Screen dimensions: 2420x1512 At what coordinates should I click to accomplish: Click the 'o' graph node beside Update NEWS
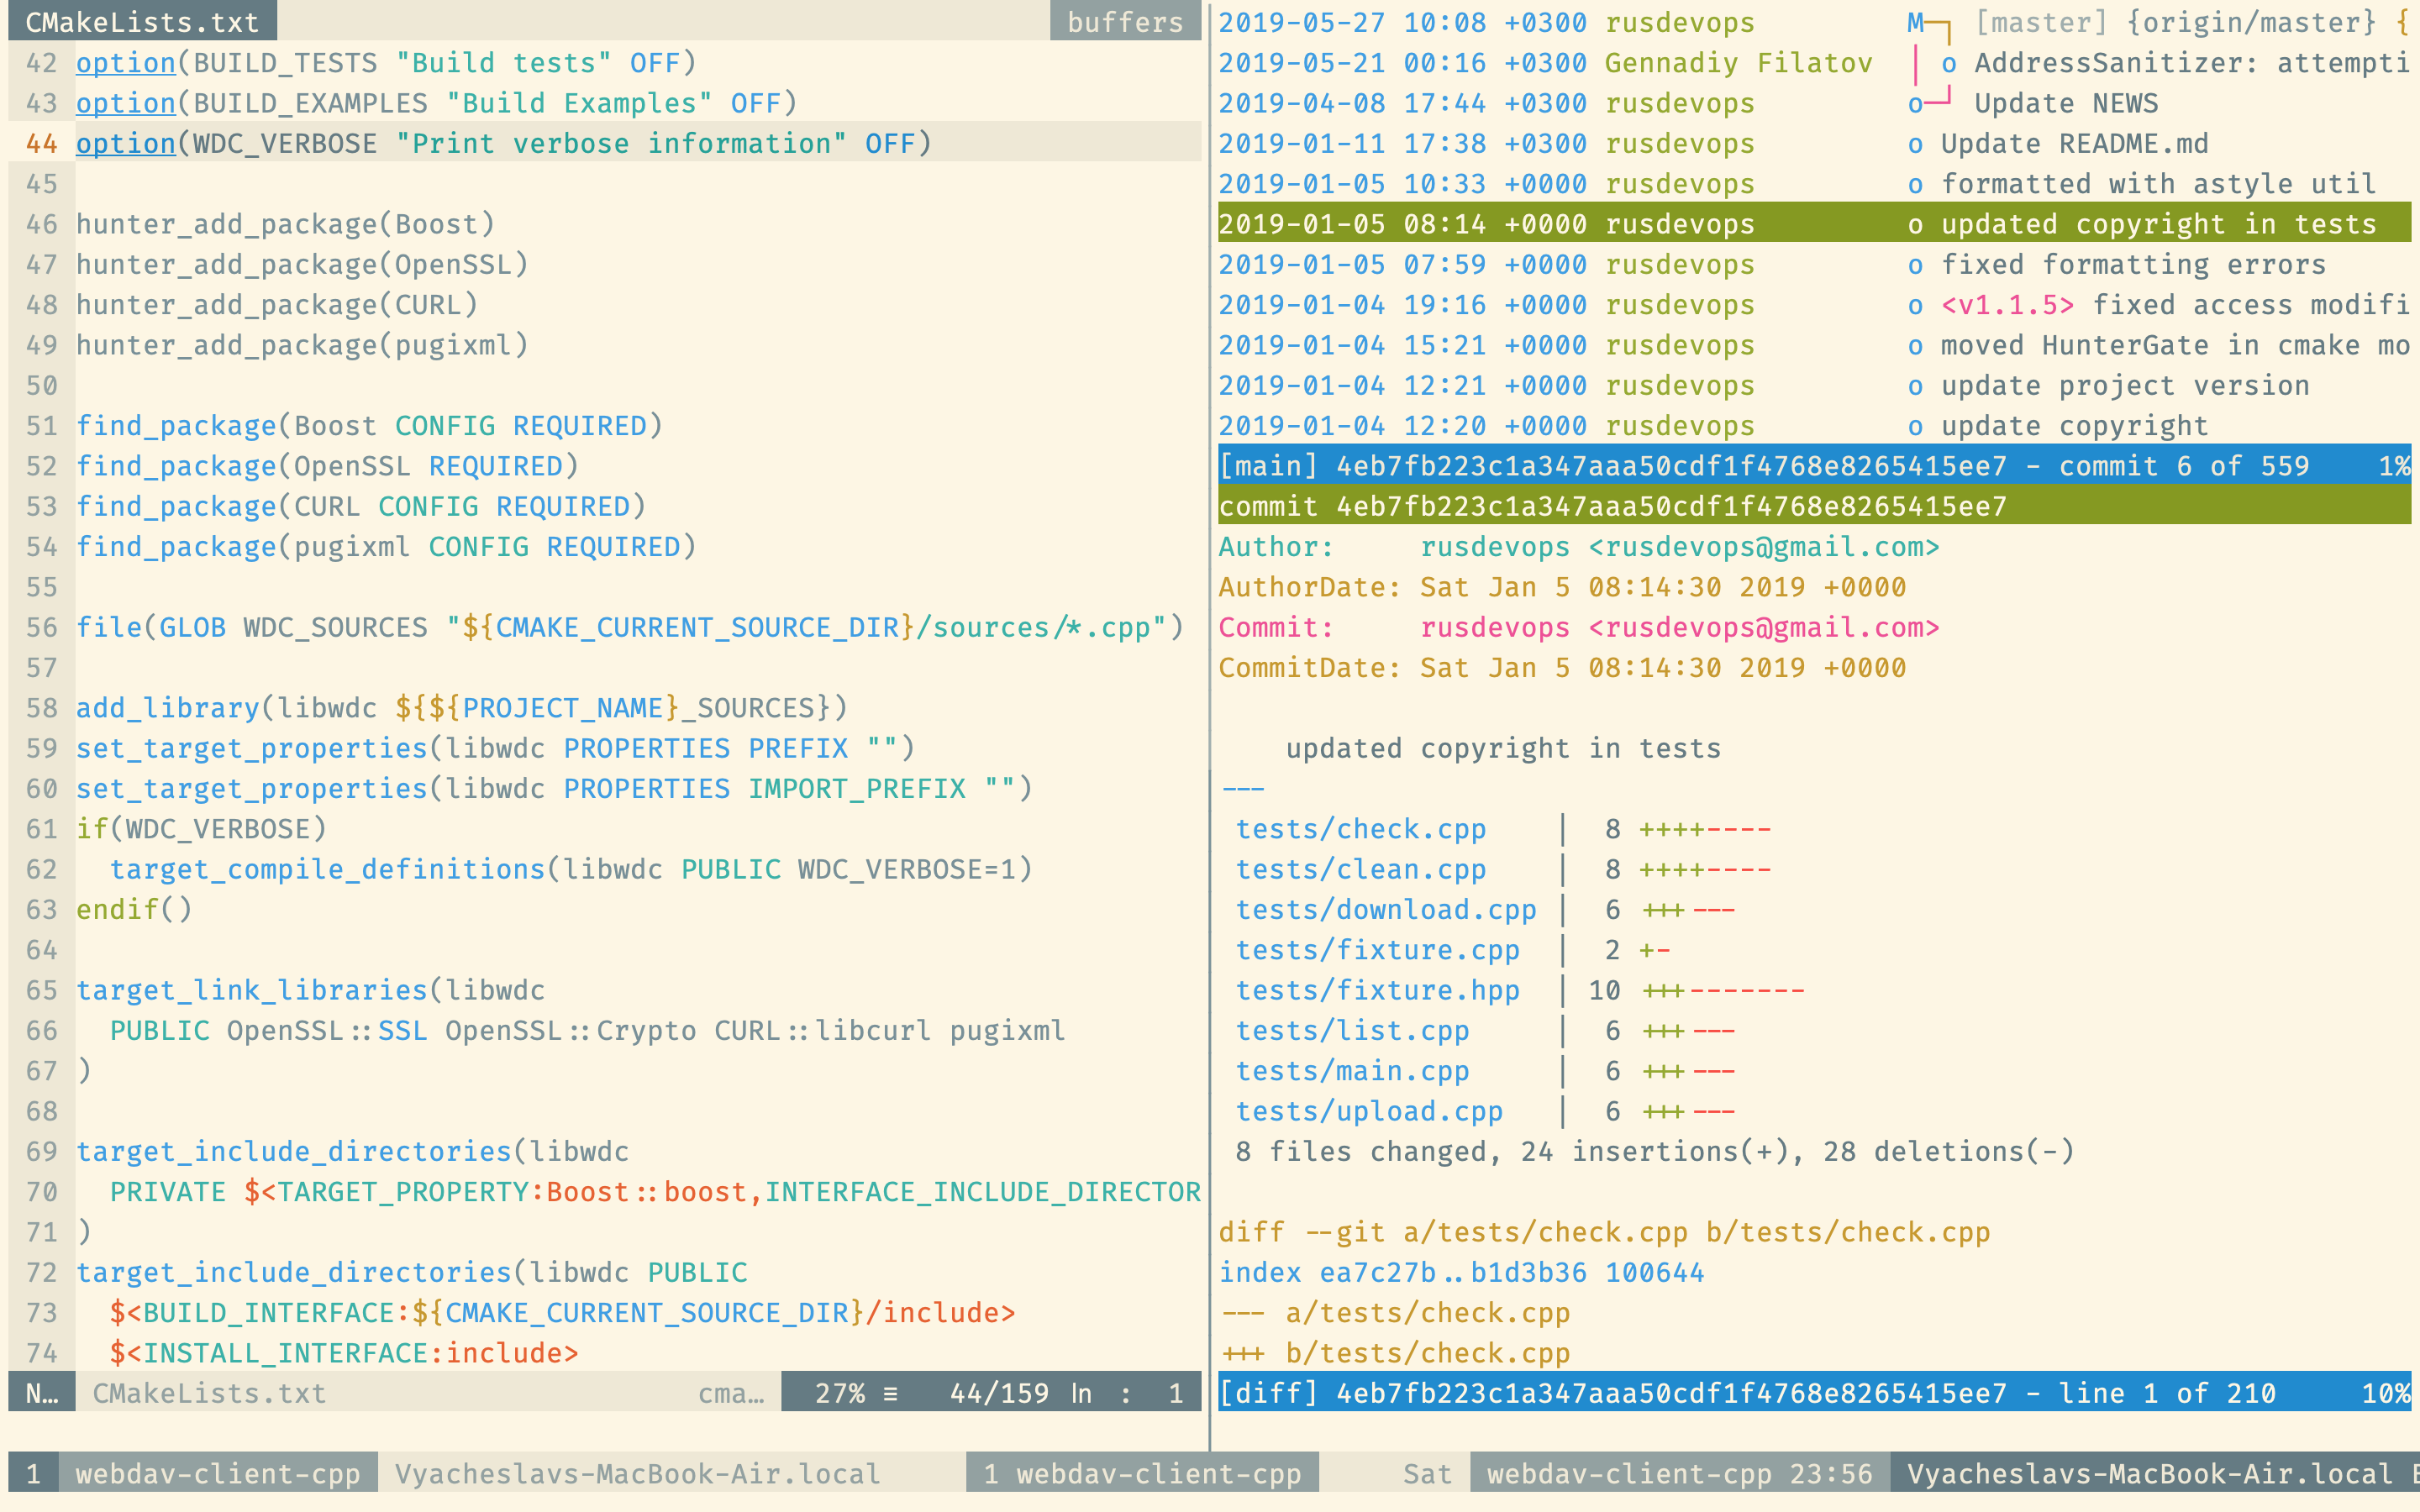point(1916,103)
